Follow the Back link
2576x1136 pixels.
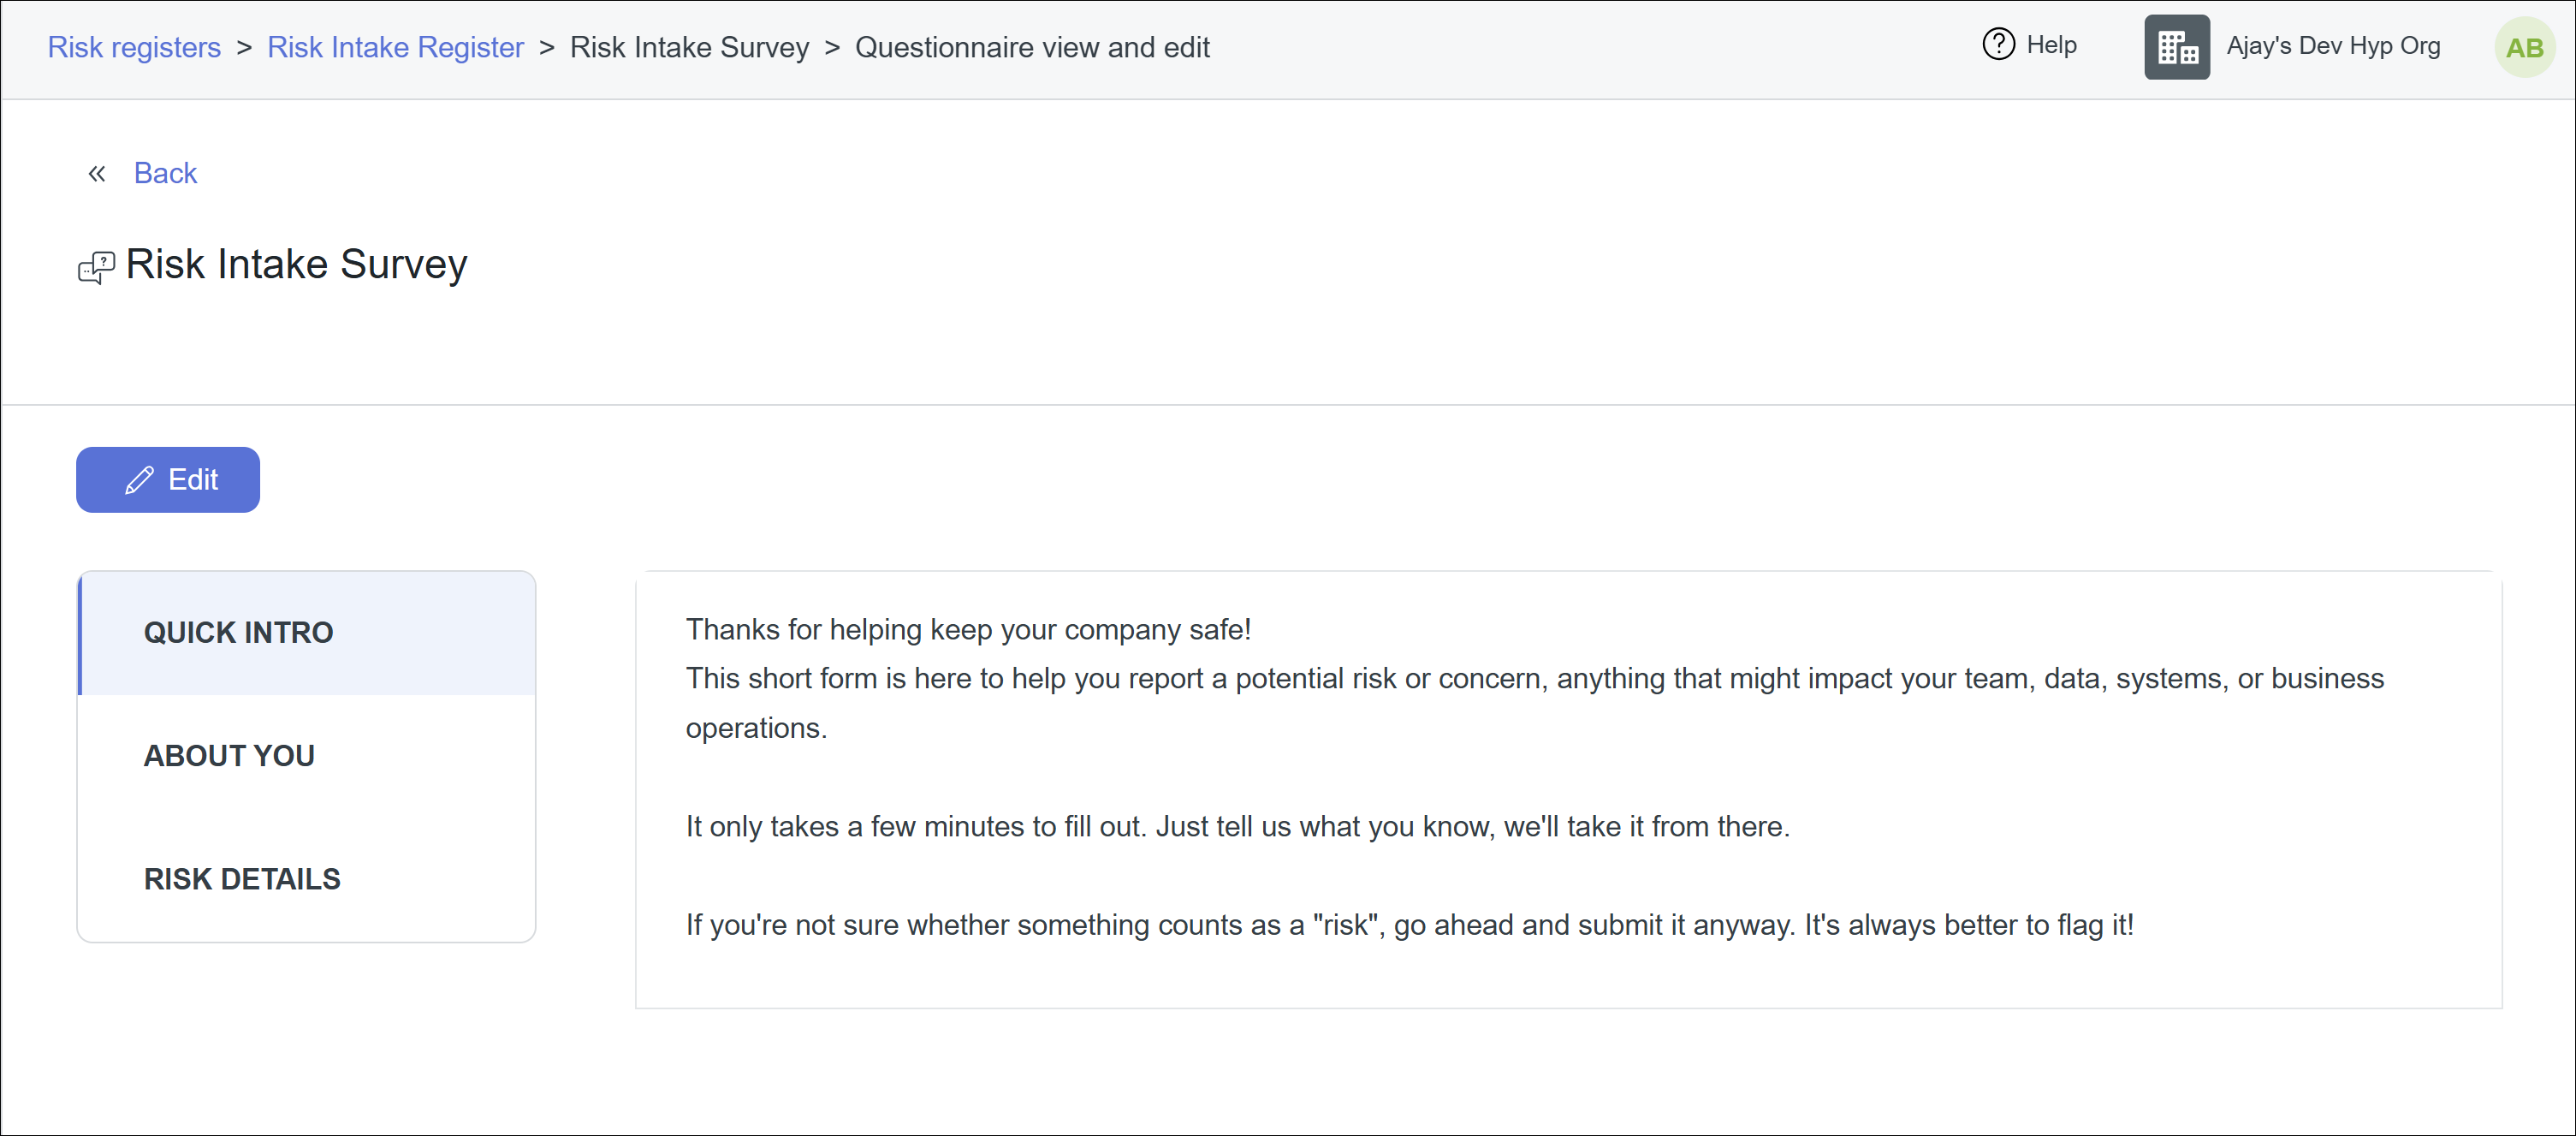pyautogui.click(x=165, y=172)
